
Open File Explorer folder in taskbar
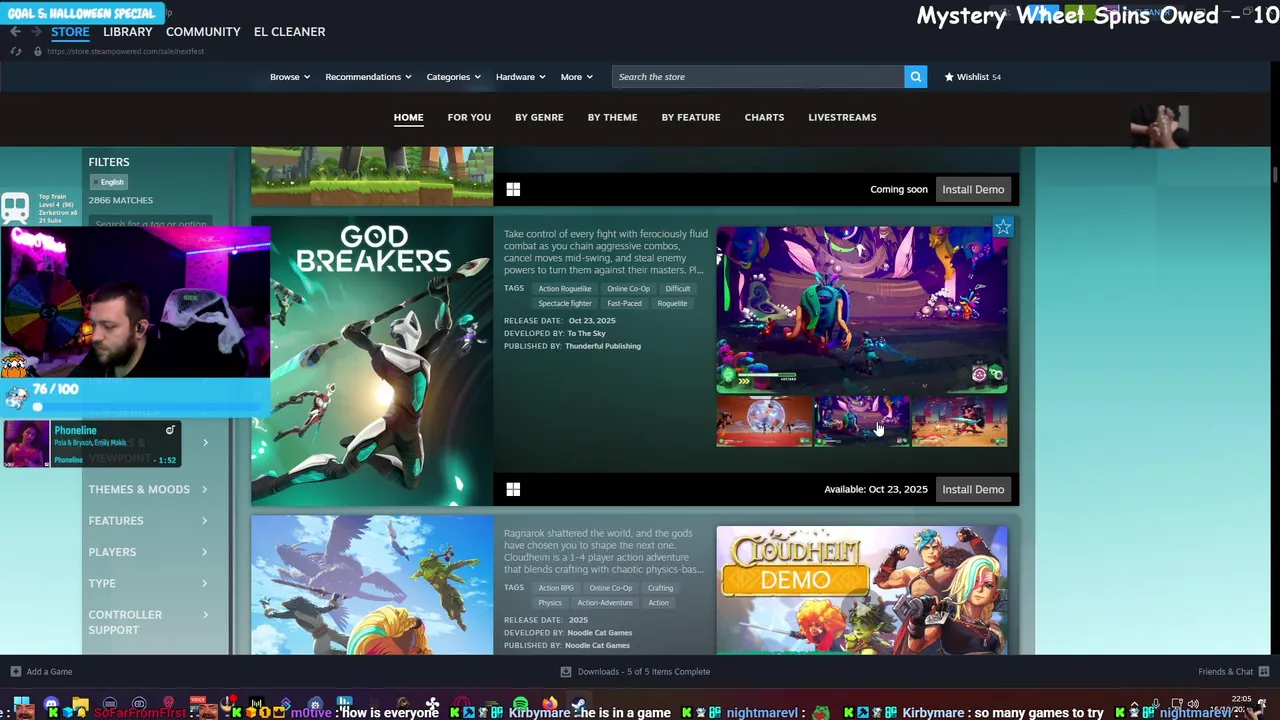point(81,705)
